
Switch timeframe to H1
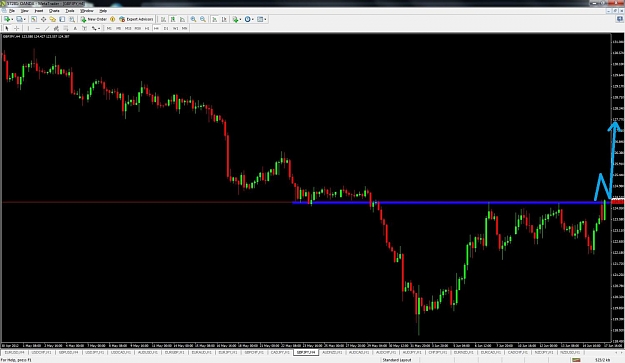click(147, 28)
